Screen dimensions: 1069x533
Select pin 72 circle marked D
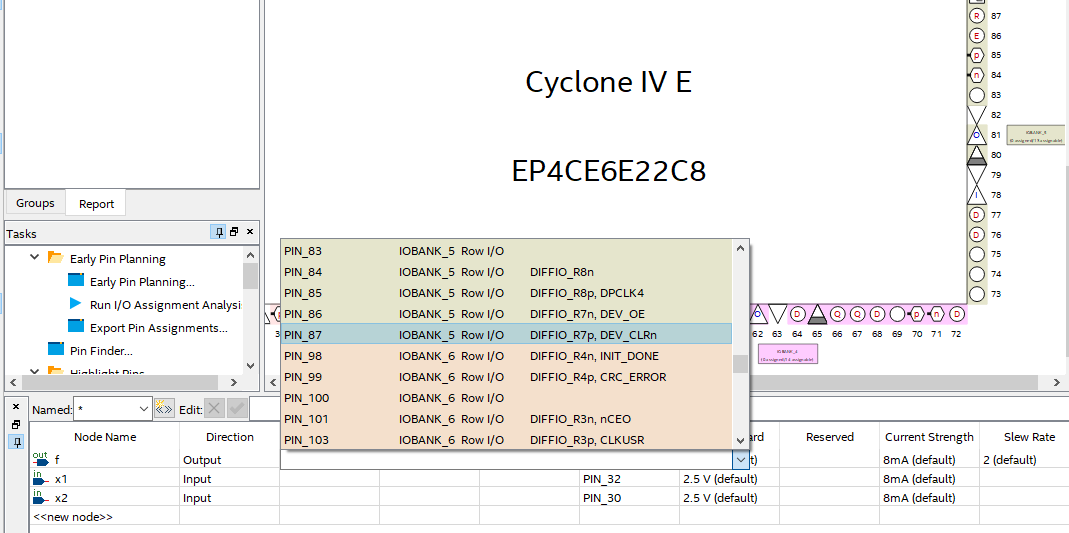point(957,314)
